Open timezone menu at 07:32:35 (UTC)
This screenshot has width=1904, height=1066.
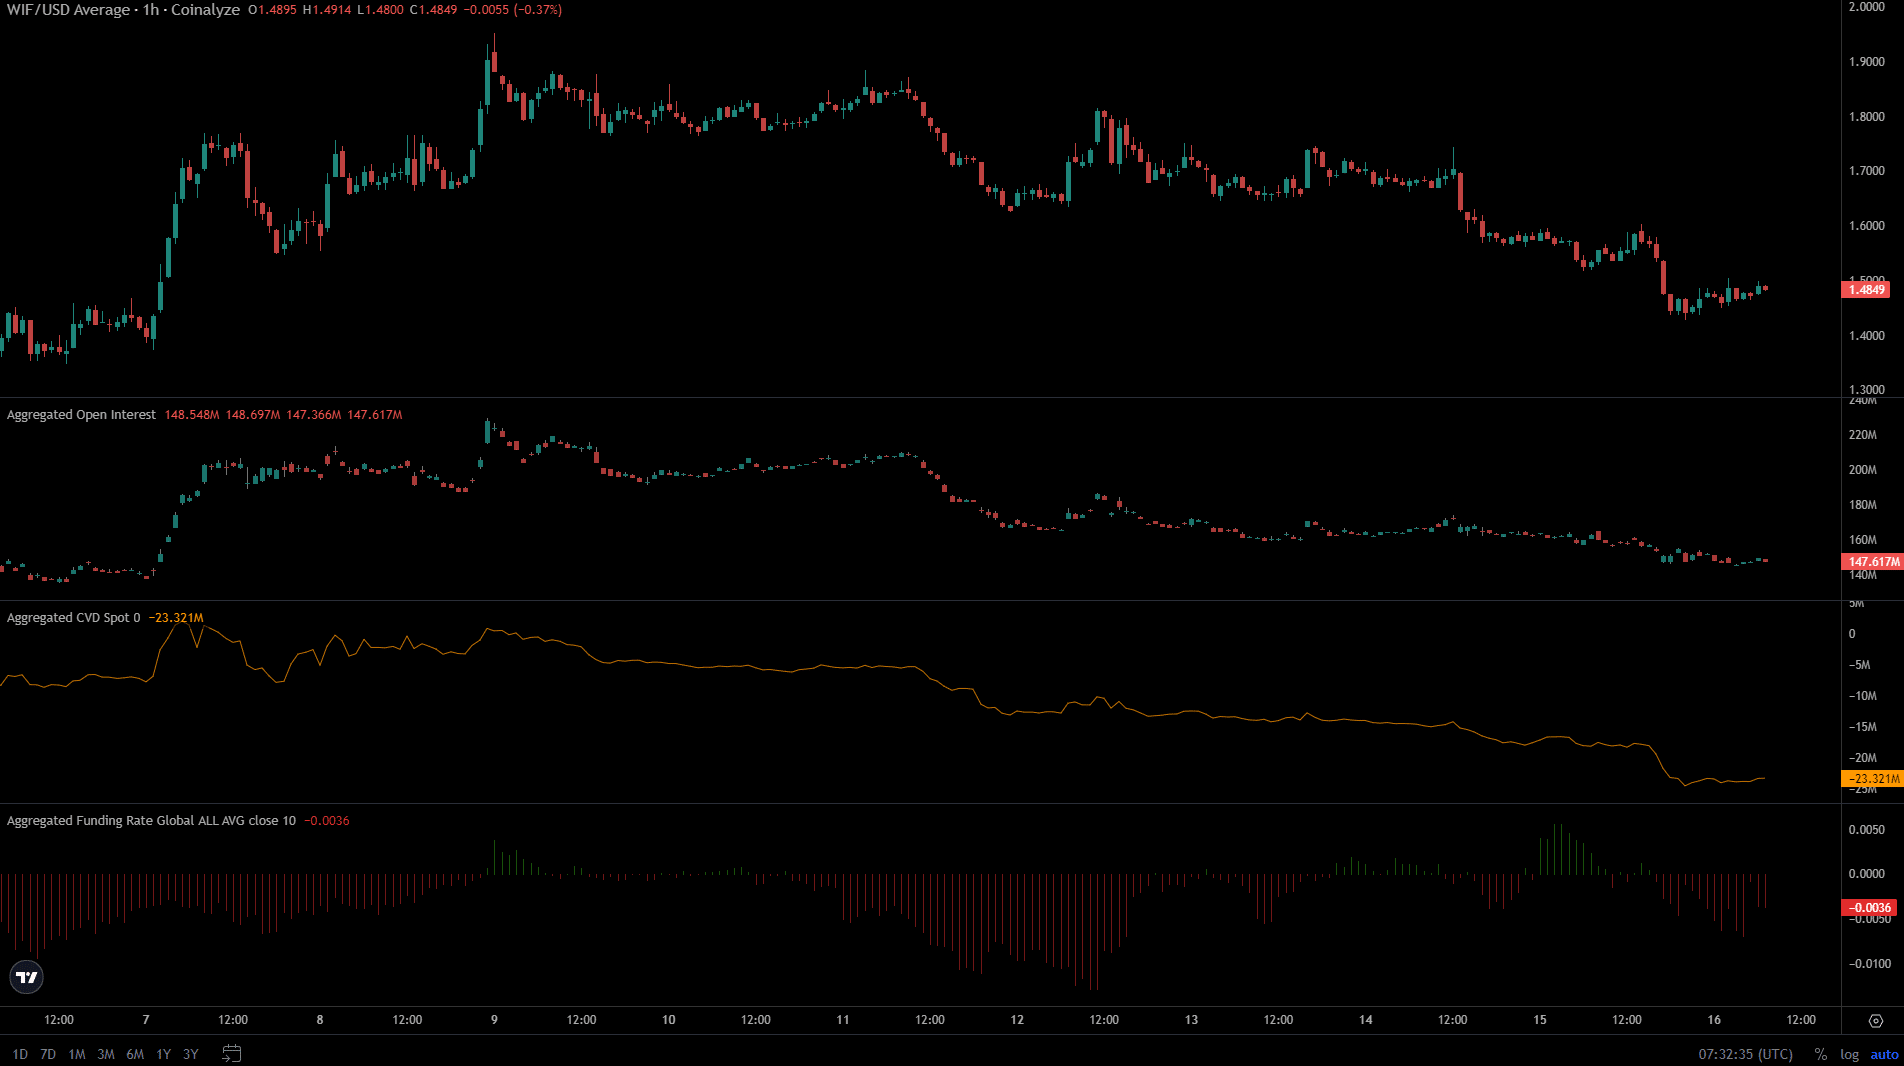point(1745,1054)
